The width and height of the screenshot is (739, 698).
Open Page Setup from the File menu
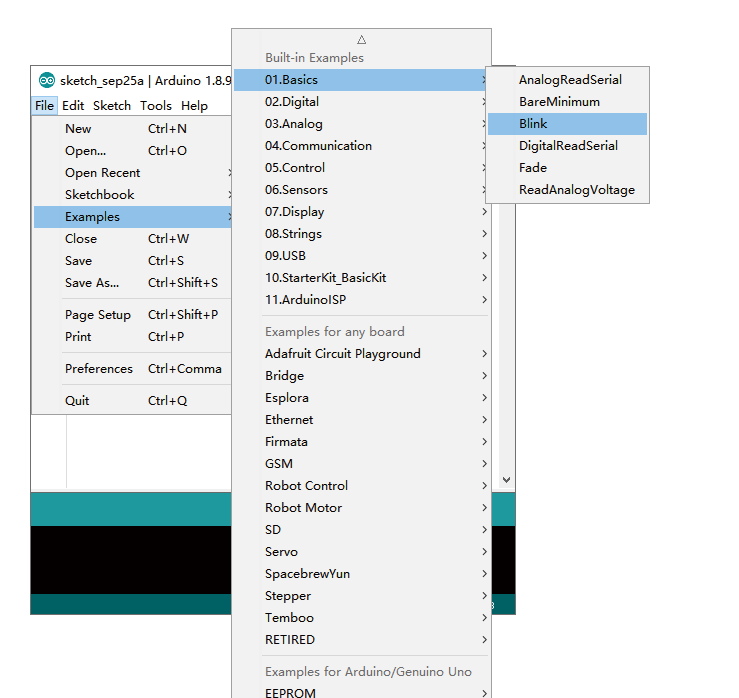coord(132,315)
